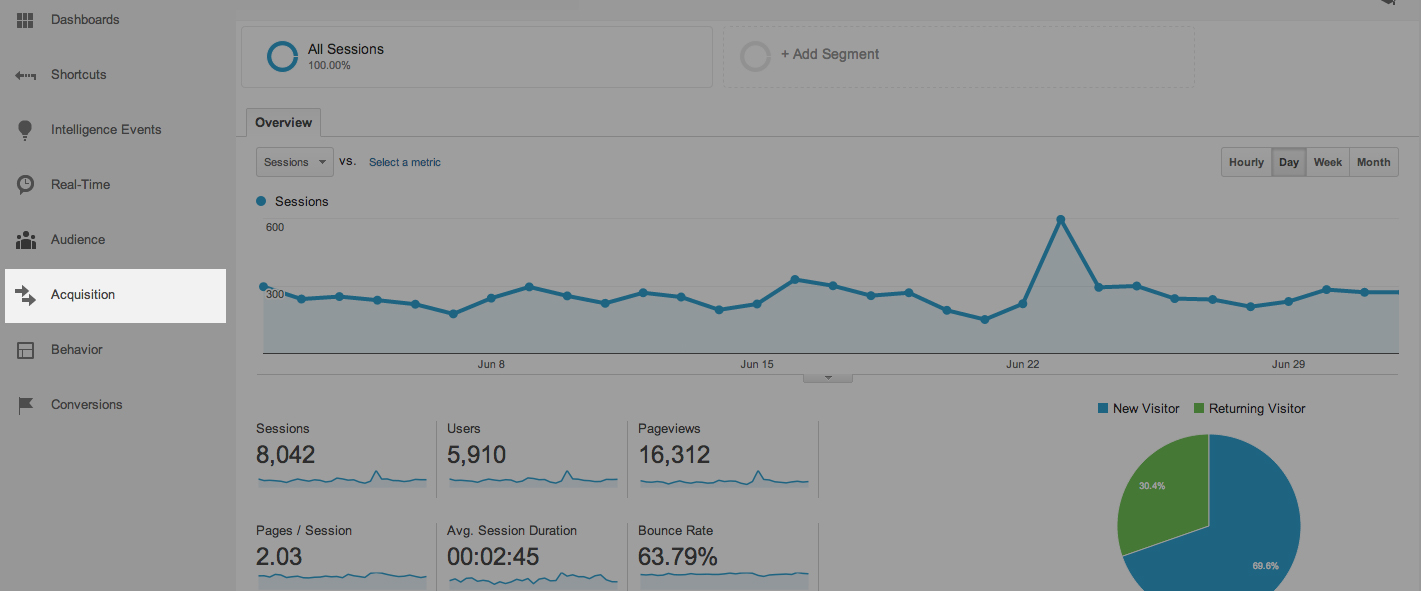The image size is (1421, 591).
Task: Open the Dashboards grid icon
Action: (x=25, y=20)
